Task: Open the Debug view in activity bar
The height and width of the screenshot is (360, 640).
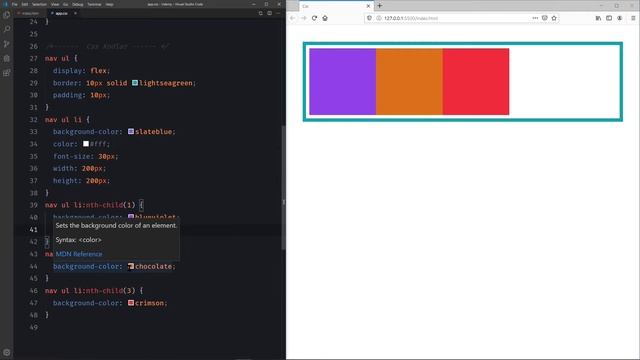Action: [x=7, y=58]
